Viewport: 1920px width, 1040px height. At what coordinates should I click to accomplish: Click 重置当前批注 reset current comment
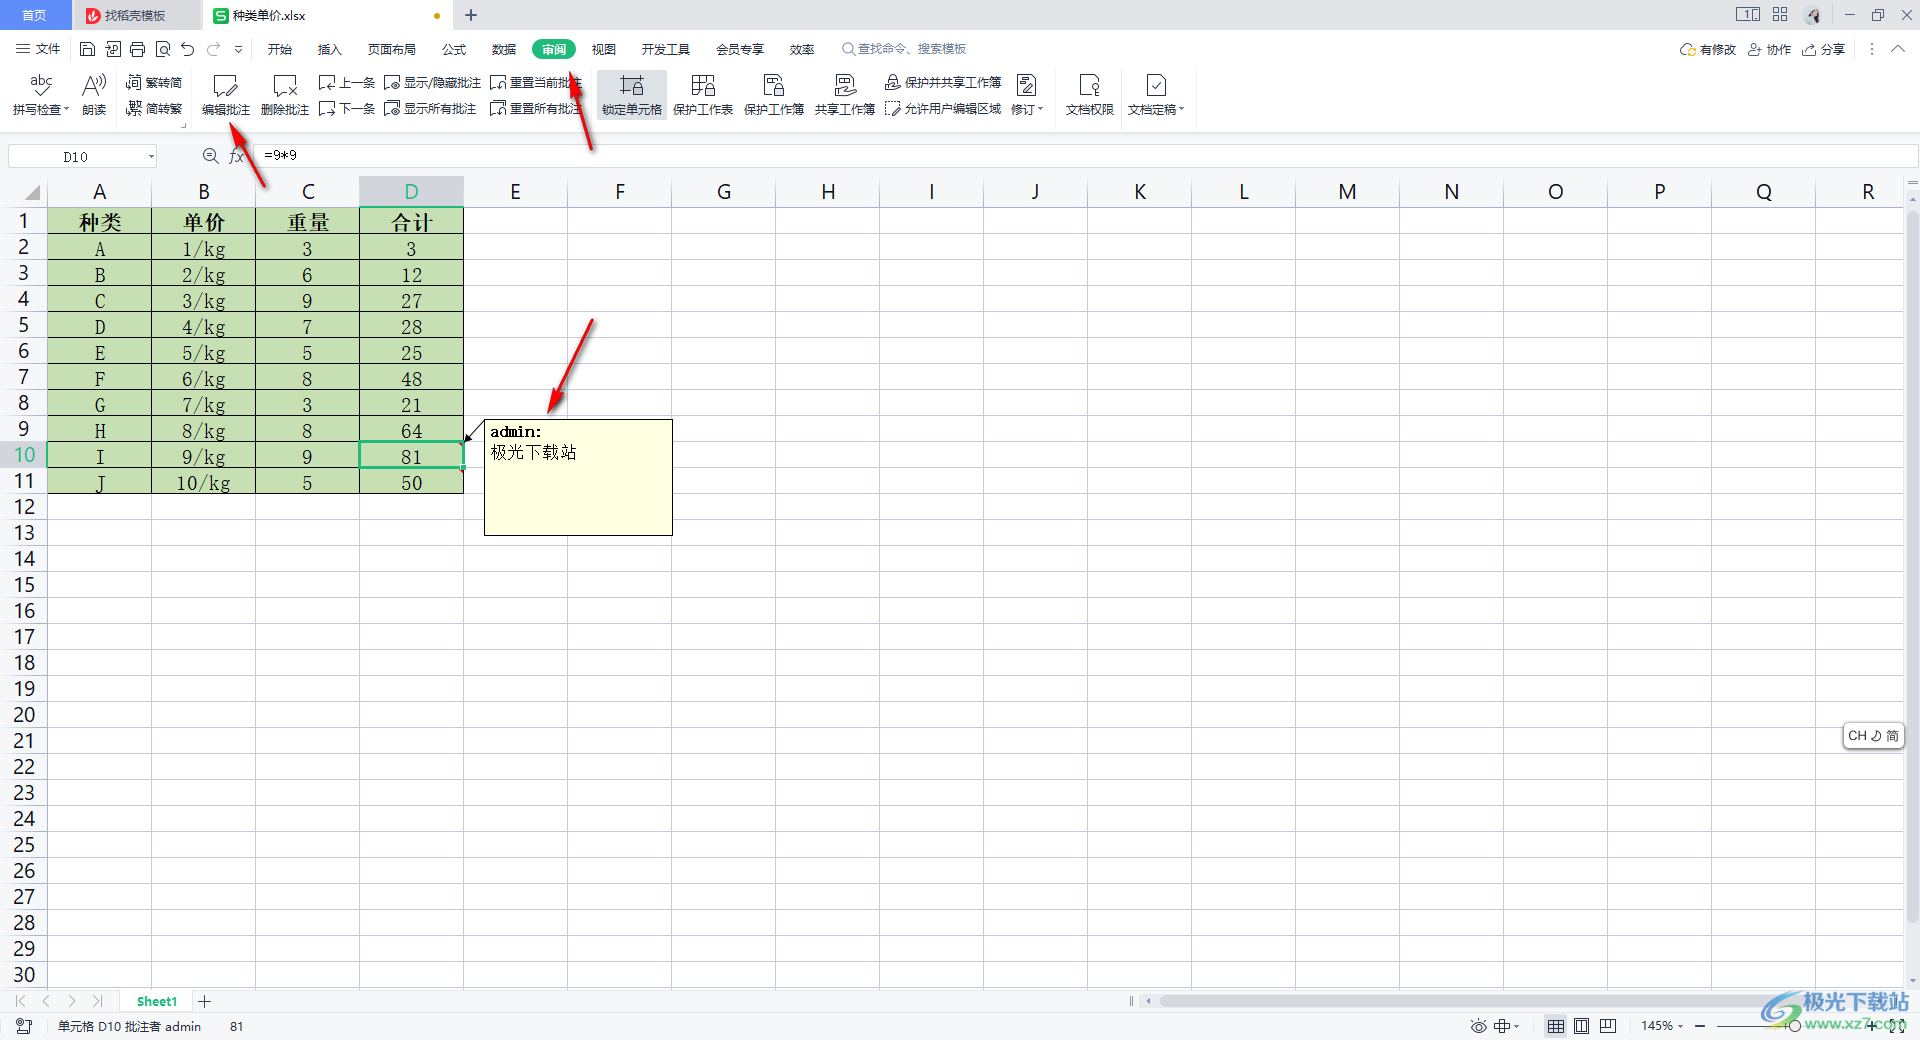coord(536,82)
